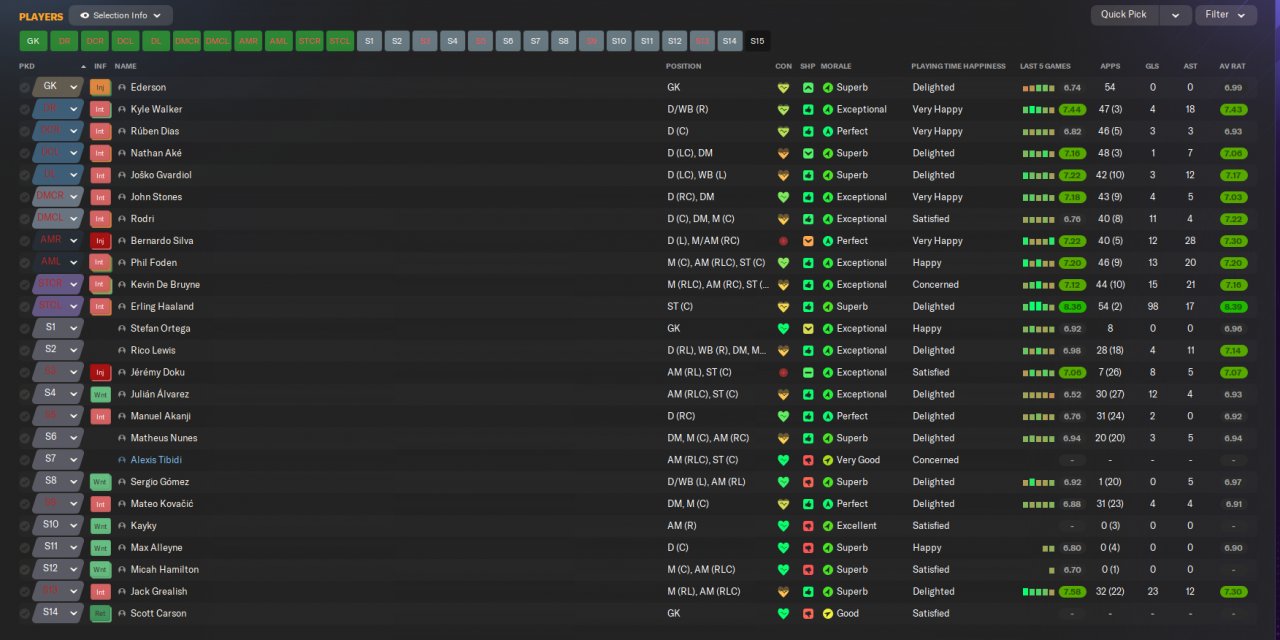Click John Stones' green condition heart

[783, 197]
